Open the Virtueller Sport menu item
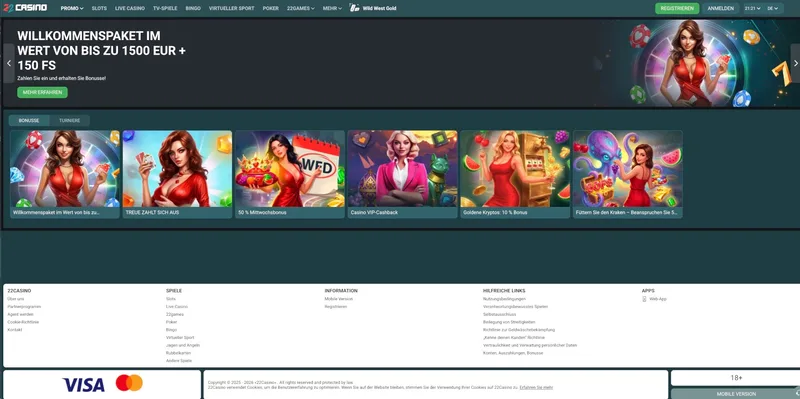The height and width of the screenshot is (399, 800). (232, 8)
